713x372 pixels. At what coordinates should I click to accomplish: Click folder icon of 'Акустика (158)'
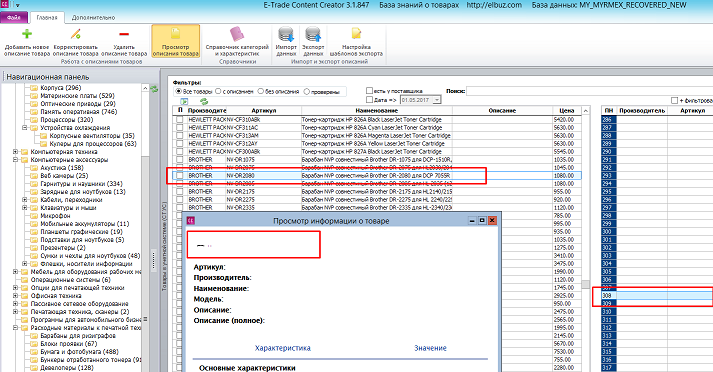34,168
